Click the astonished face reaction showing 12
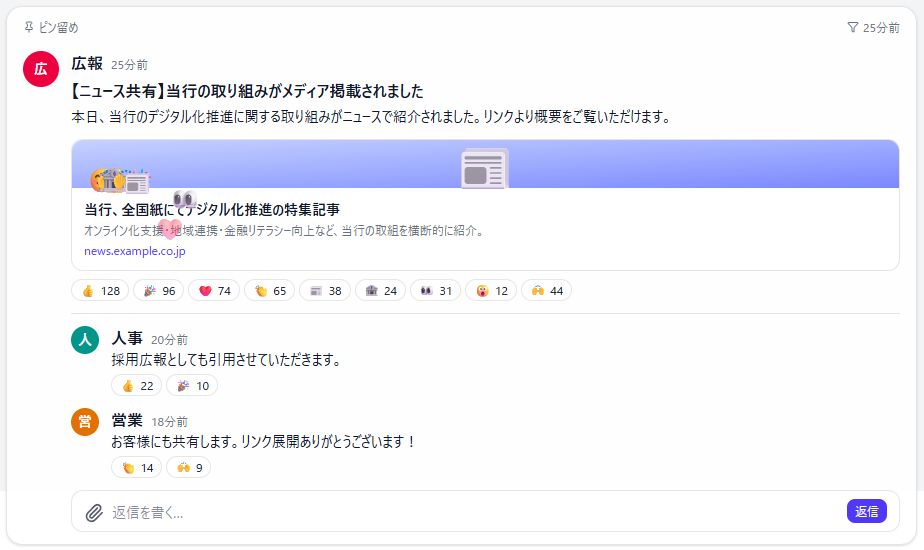The height and width of the screenshot is (550, 924). coord(491,291)
